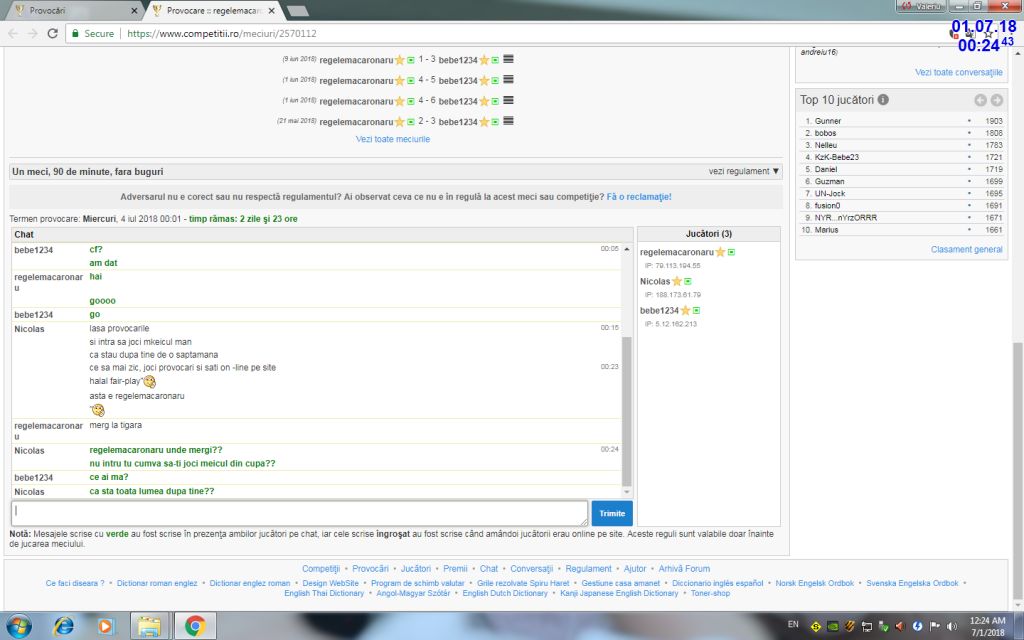Go to next page of Top 10 players
This screenshot has width=1024, height=640.
pos(996,100)
